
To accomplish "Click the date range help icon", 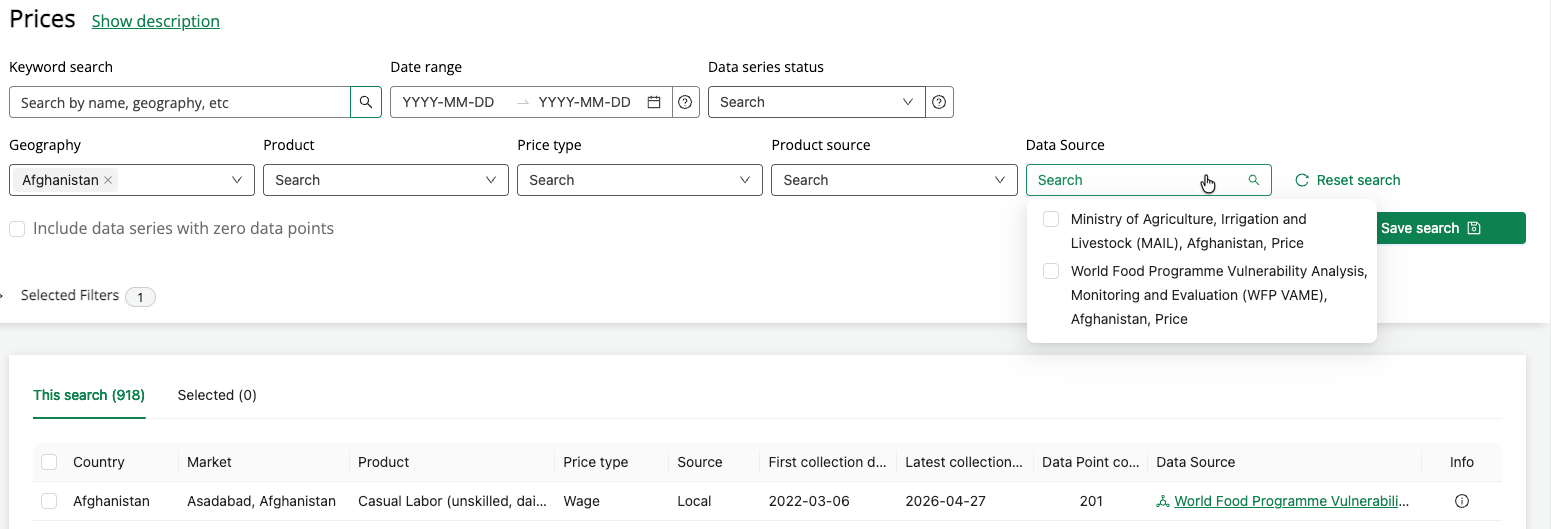I will click(x=685, y=102).
